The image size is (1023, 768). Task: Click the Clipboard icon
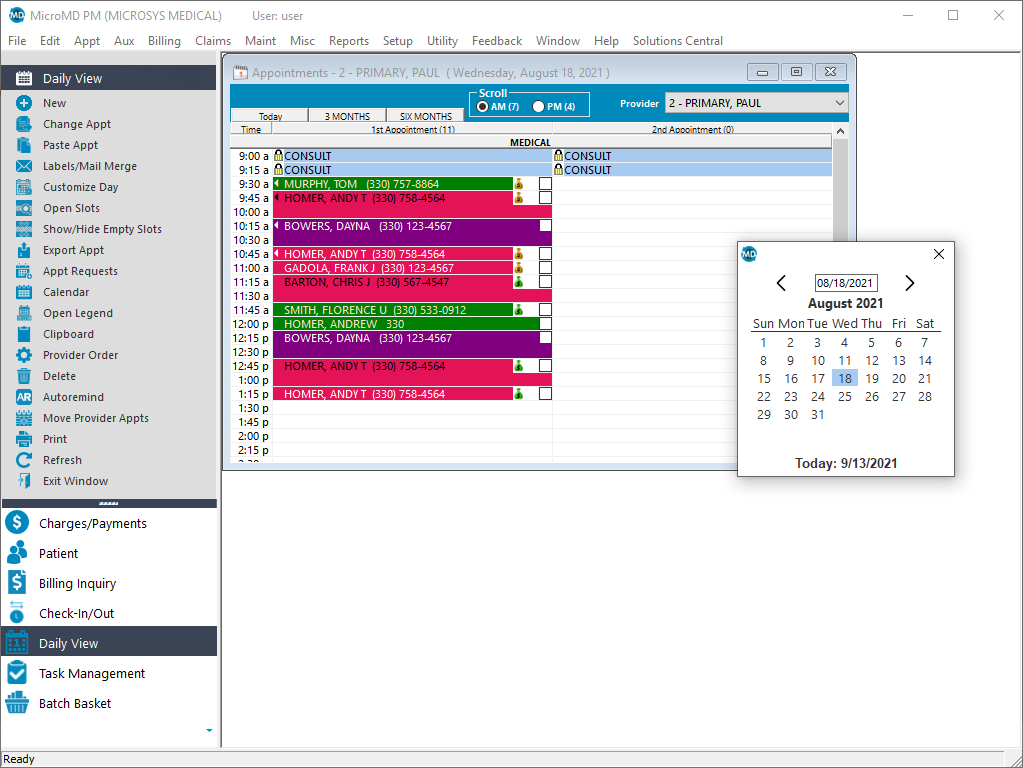tap(24, 334)
